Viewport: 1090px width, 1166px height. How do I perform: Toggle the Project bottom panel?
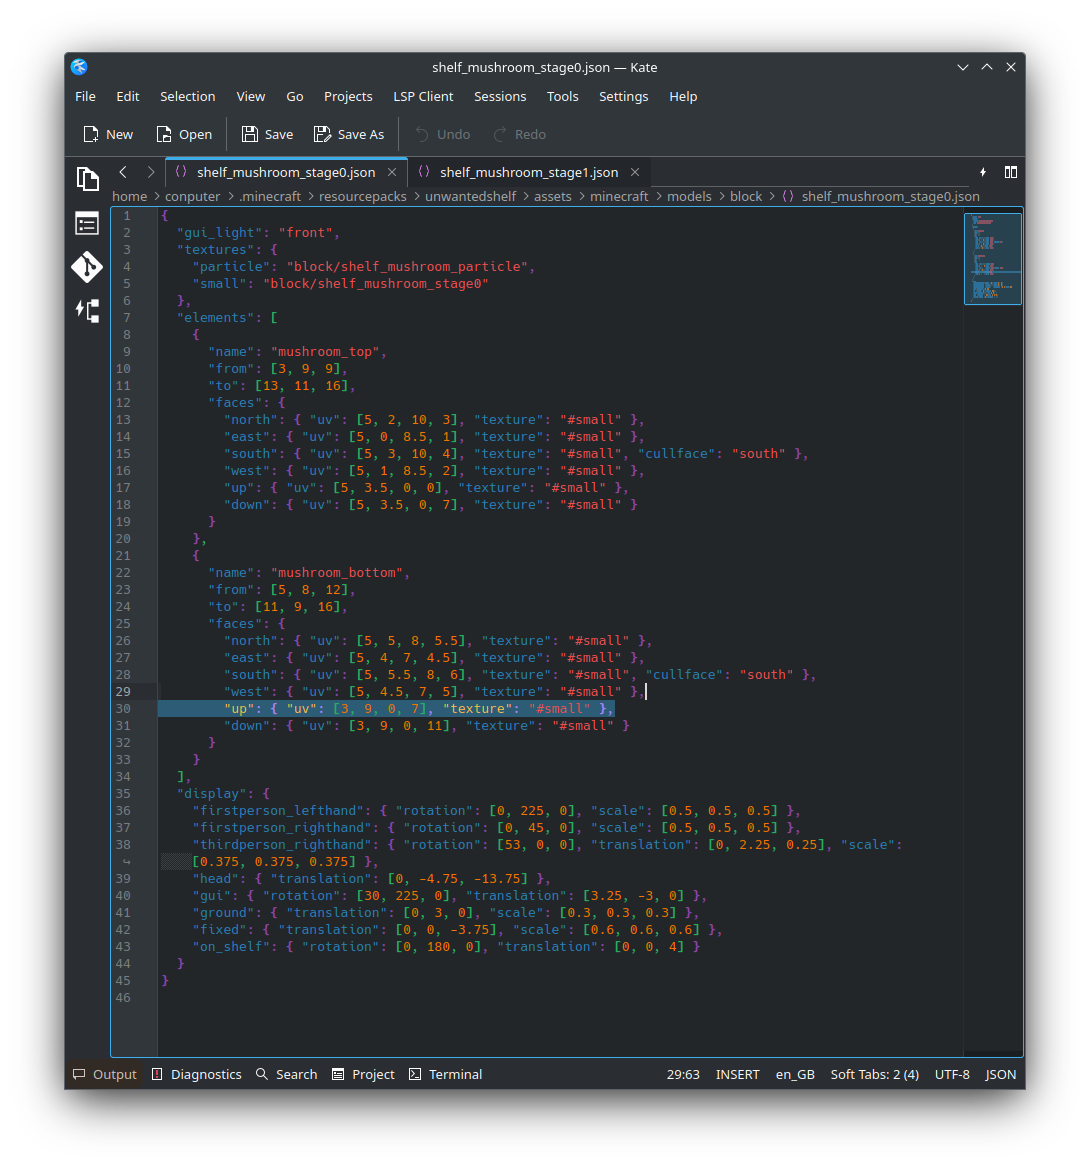pos(364,1075)
